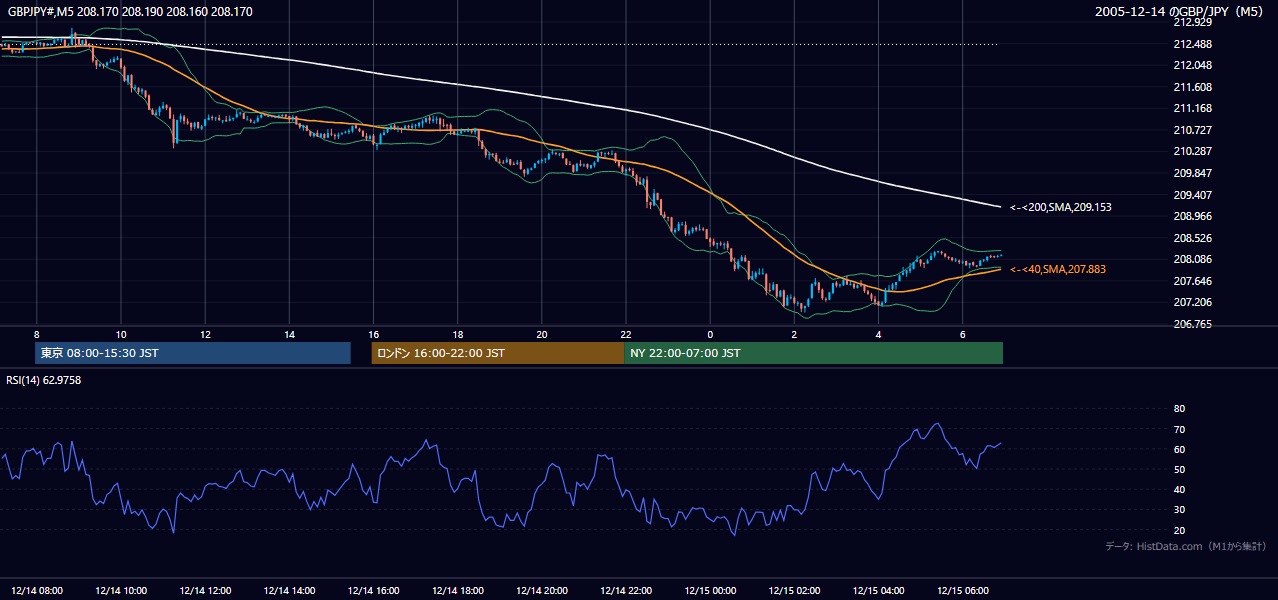Click time label 12/15 06:00

pos(962,591)
